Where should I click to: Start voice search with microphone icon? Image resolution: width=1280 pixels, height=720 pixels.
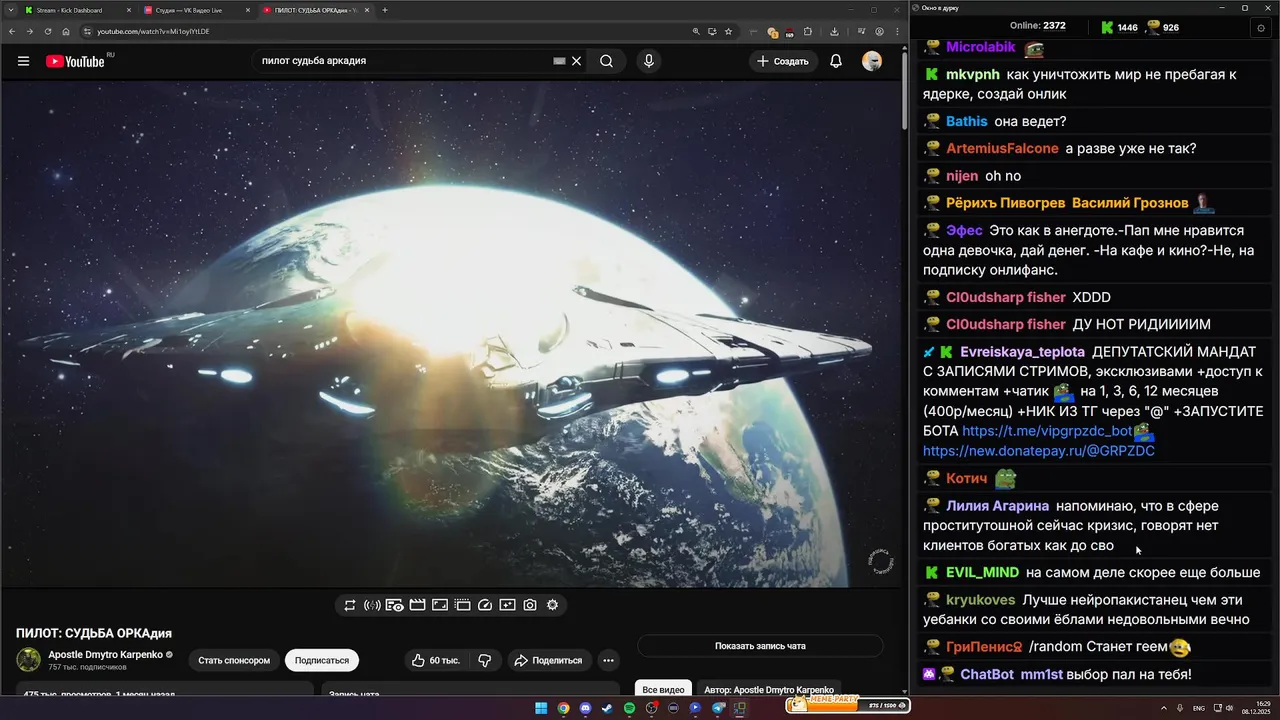pyautogui.click(x=649, y=61)
